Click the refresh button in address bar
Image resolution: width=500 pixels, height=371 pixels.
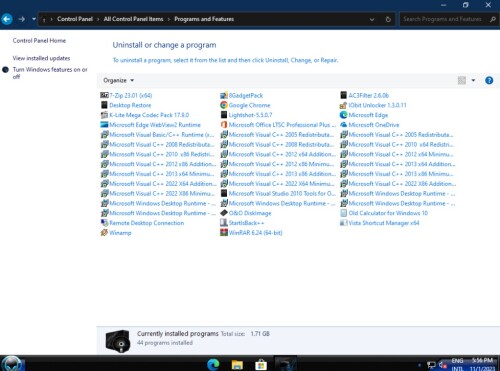(388, 19)
